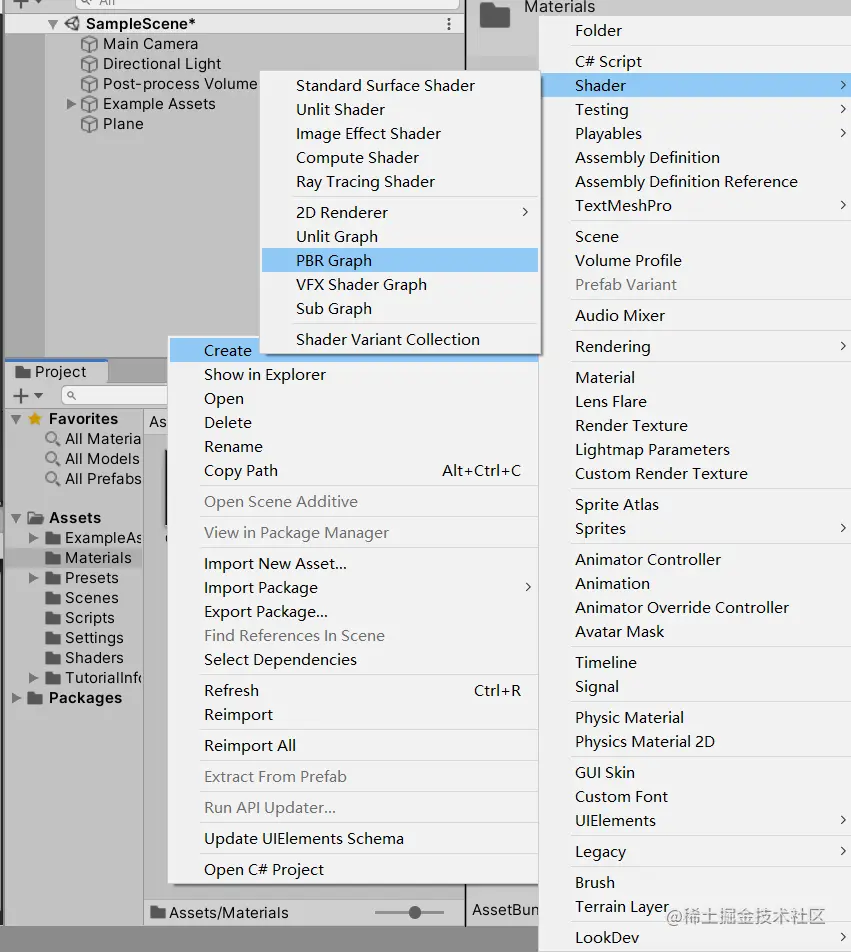851x952 pixels.
Task: Choose VFX Shader Graph
Action: [x=400, y=285]
